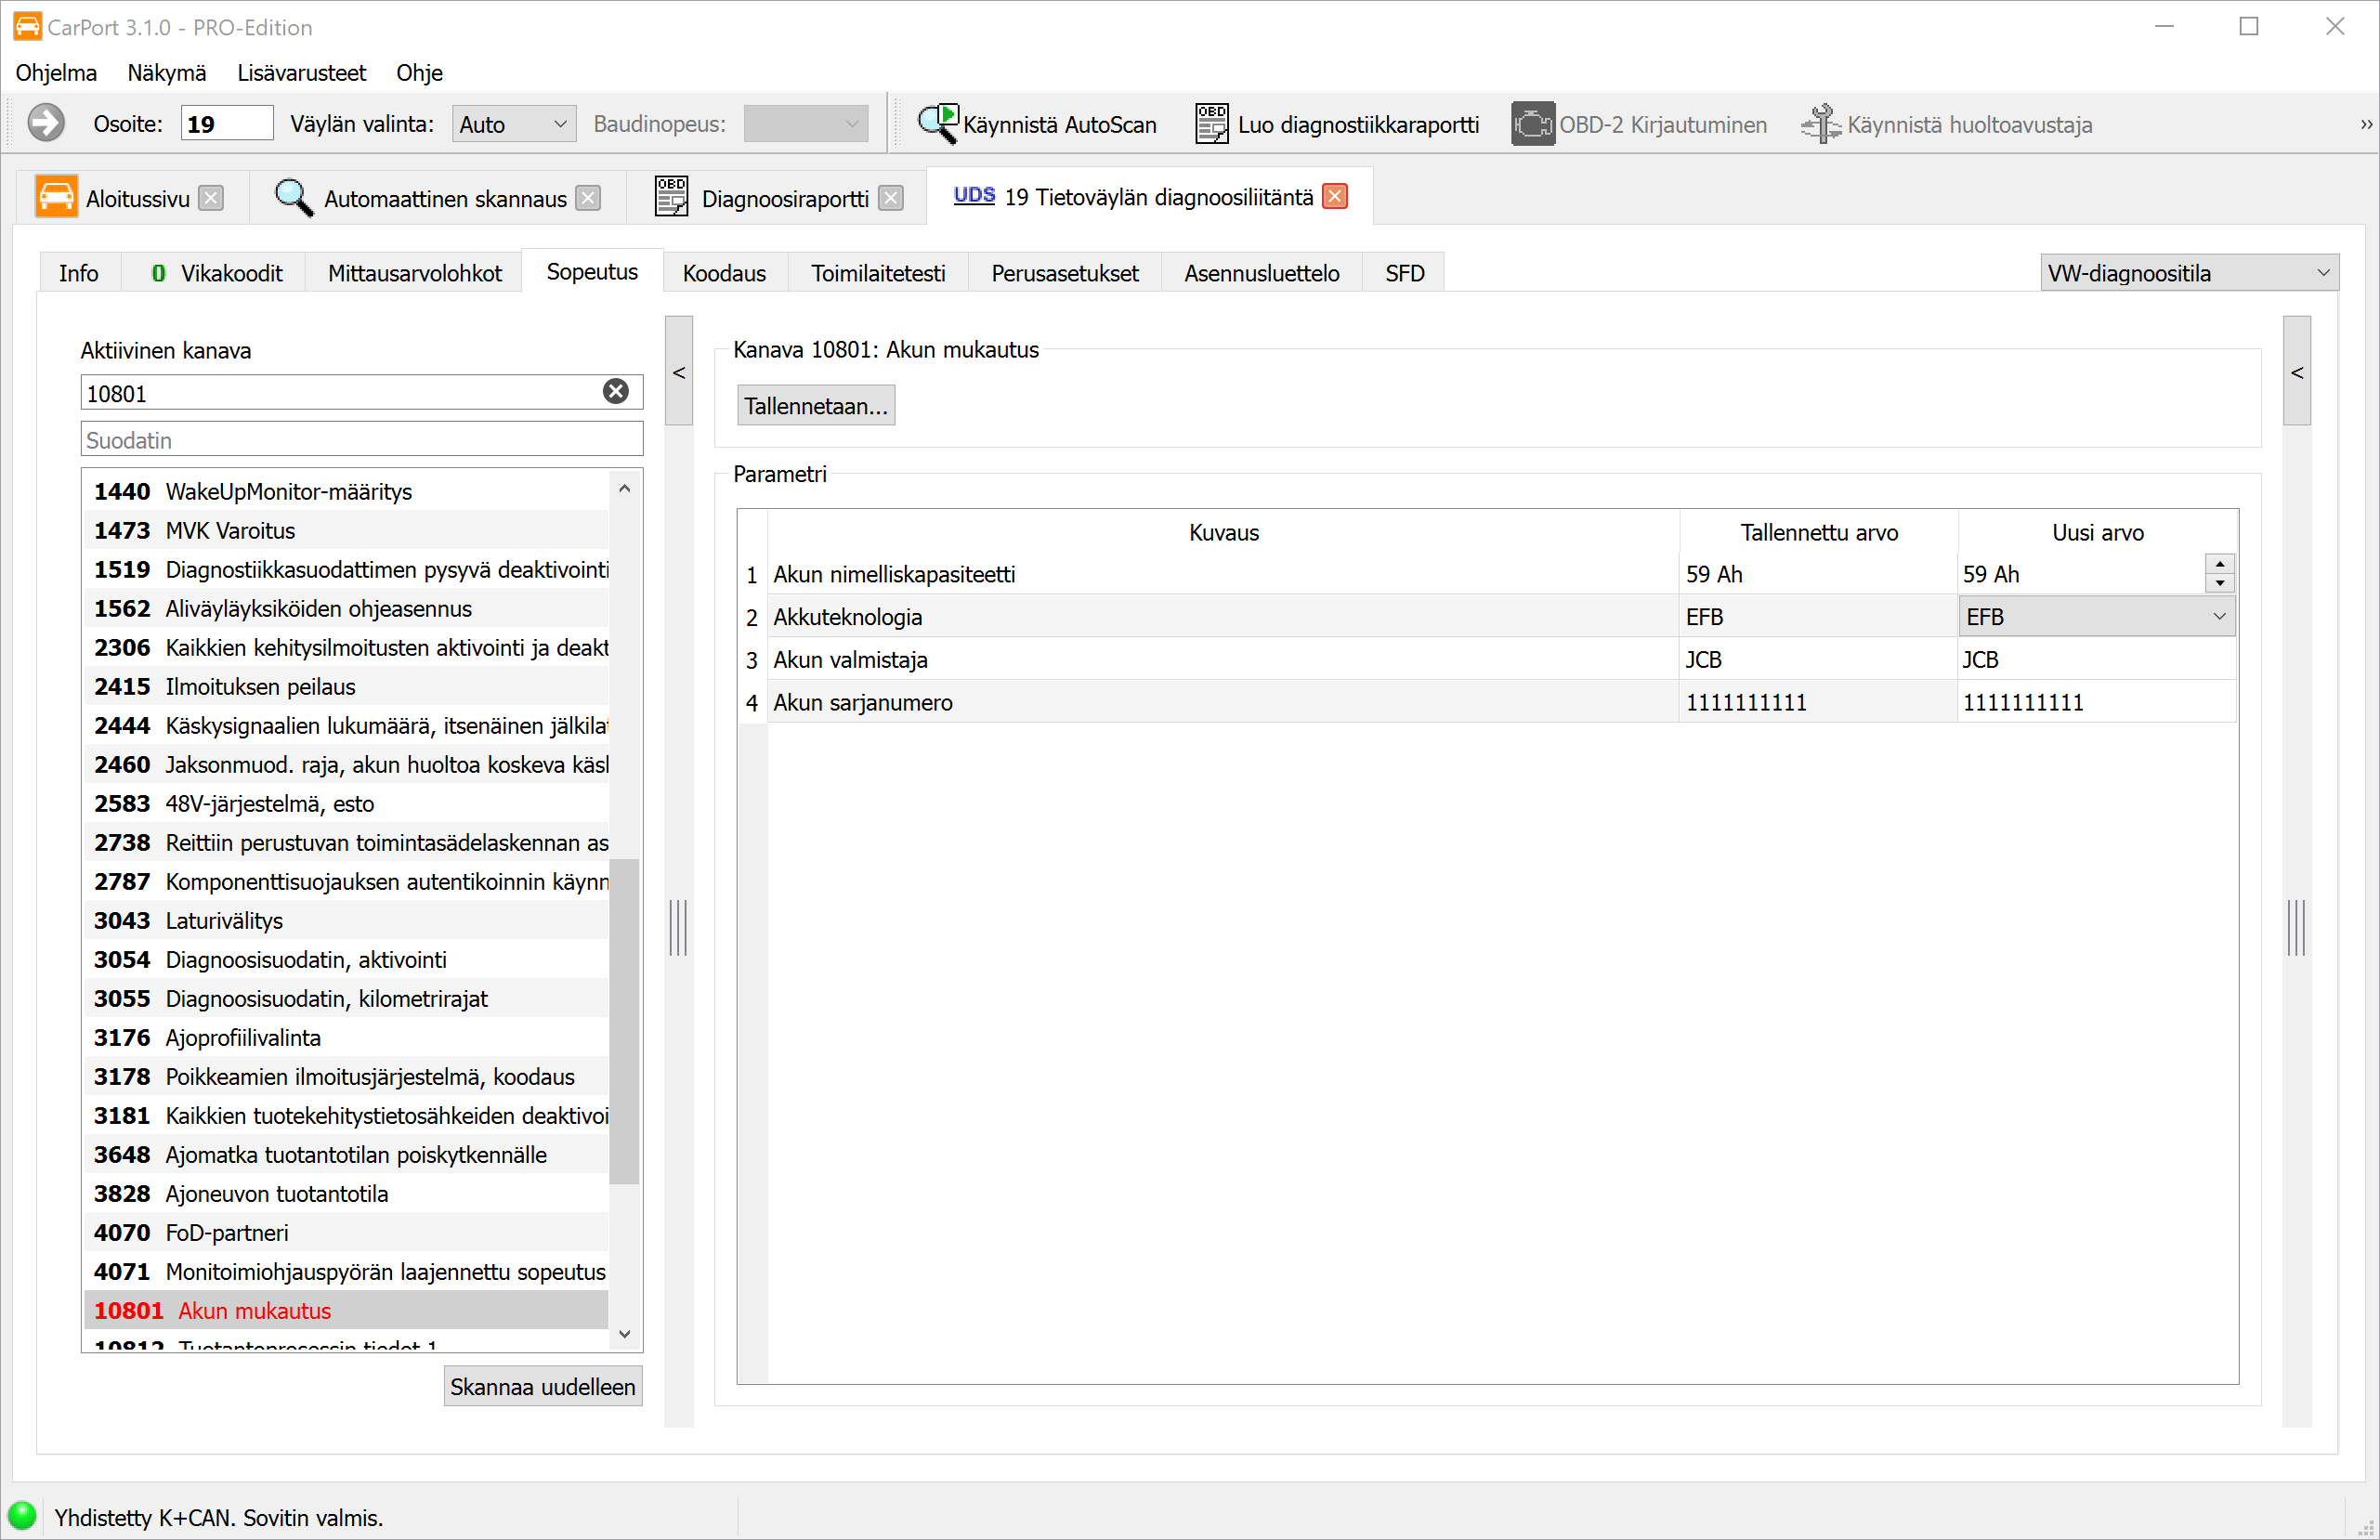
Task: Click the Tallennetaan... button
Action: [815, 406]
